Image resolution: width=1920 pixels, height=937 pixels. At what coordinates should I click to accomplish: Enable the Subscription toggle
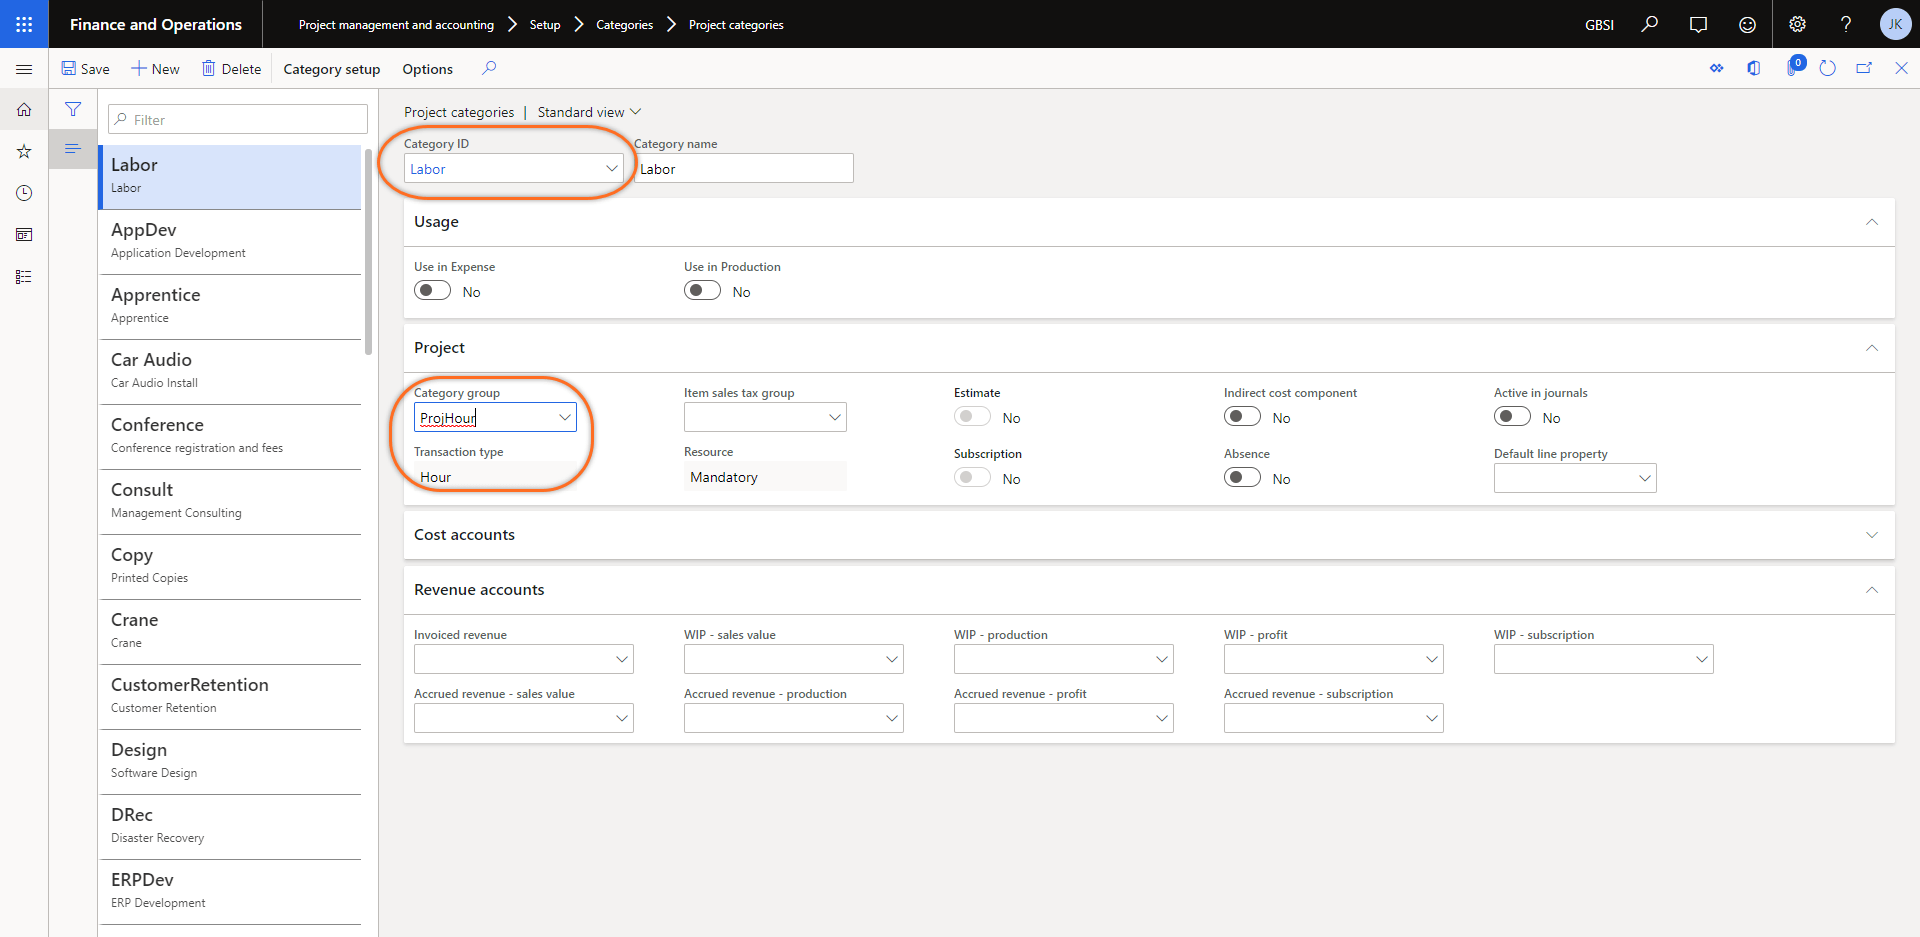(971, 477)
